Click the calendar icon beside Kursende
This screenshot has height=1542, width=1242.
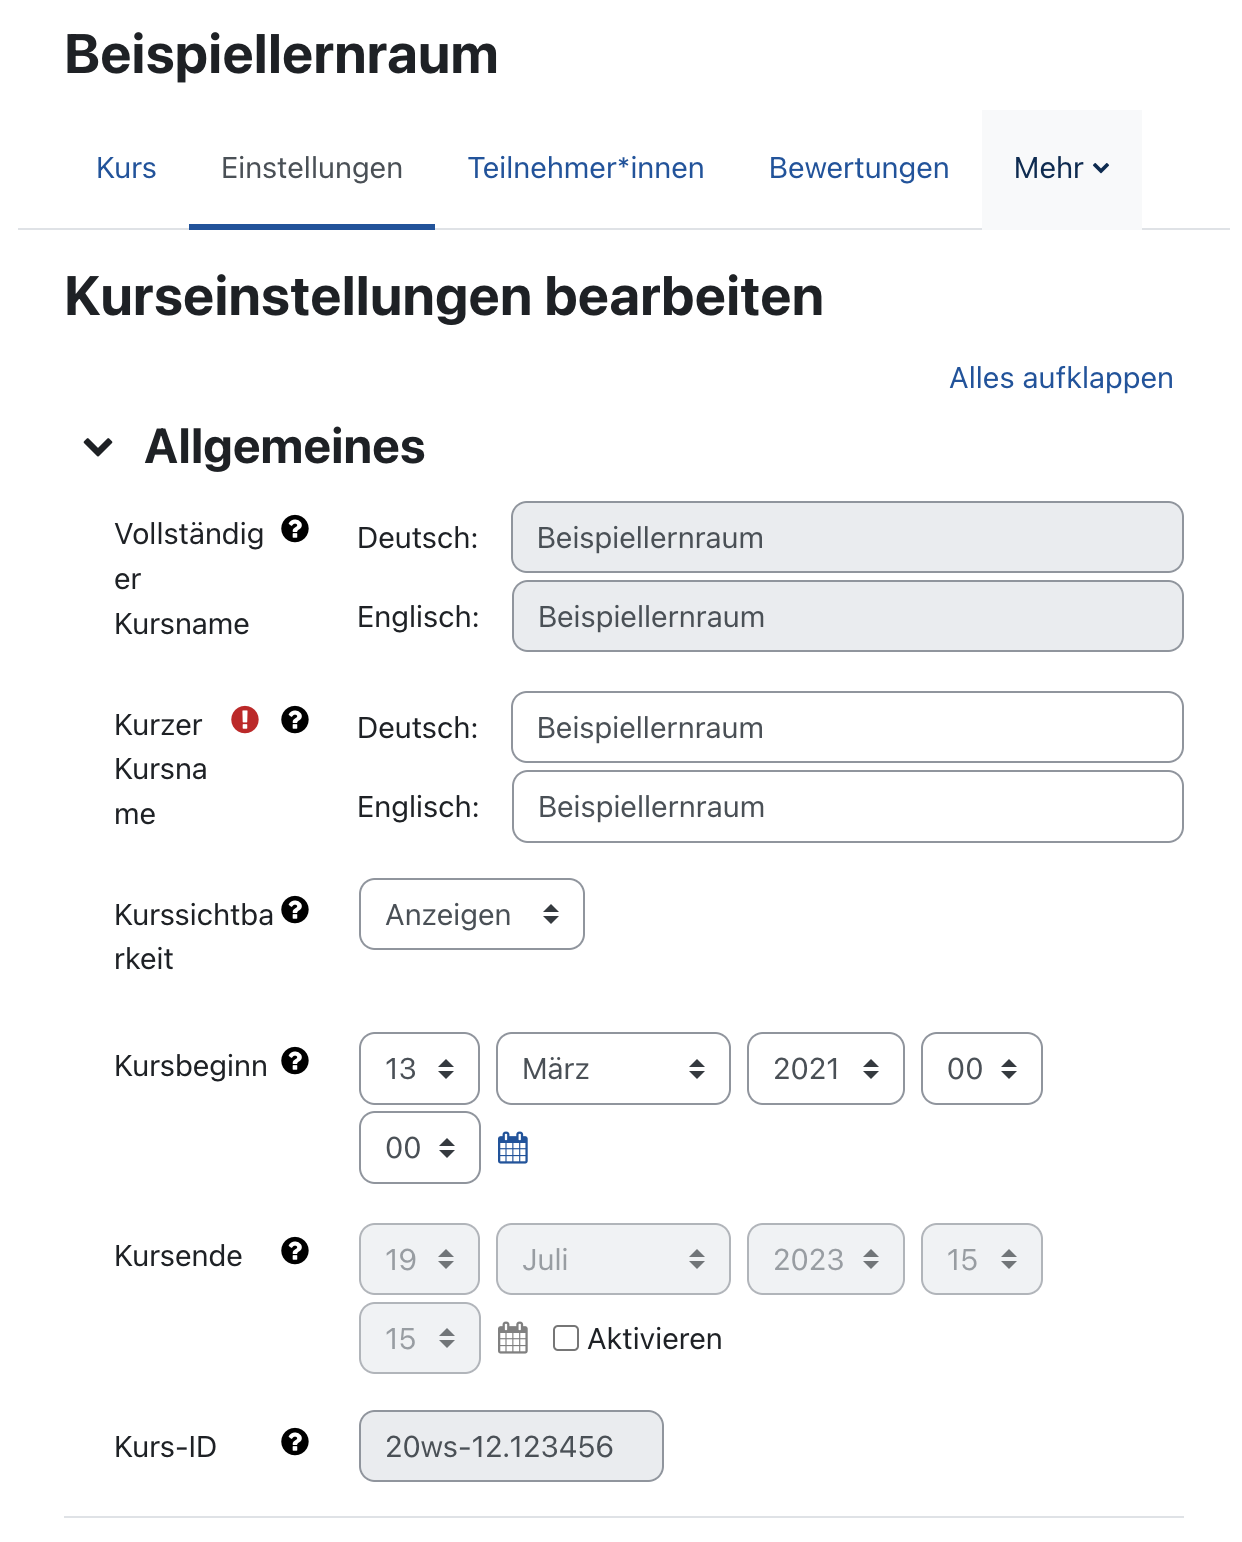pos(513,1338)
